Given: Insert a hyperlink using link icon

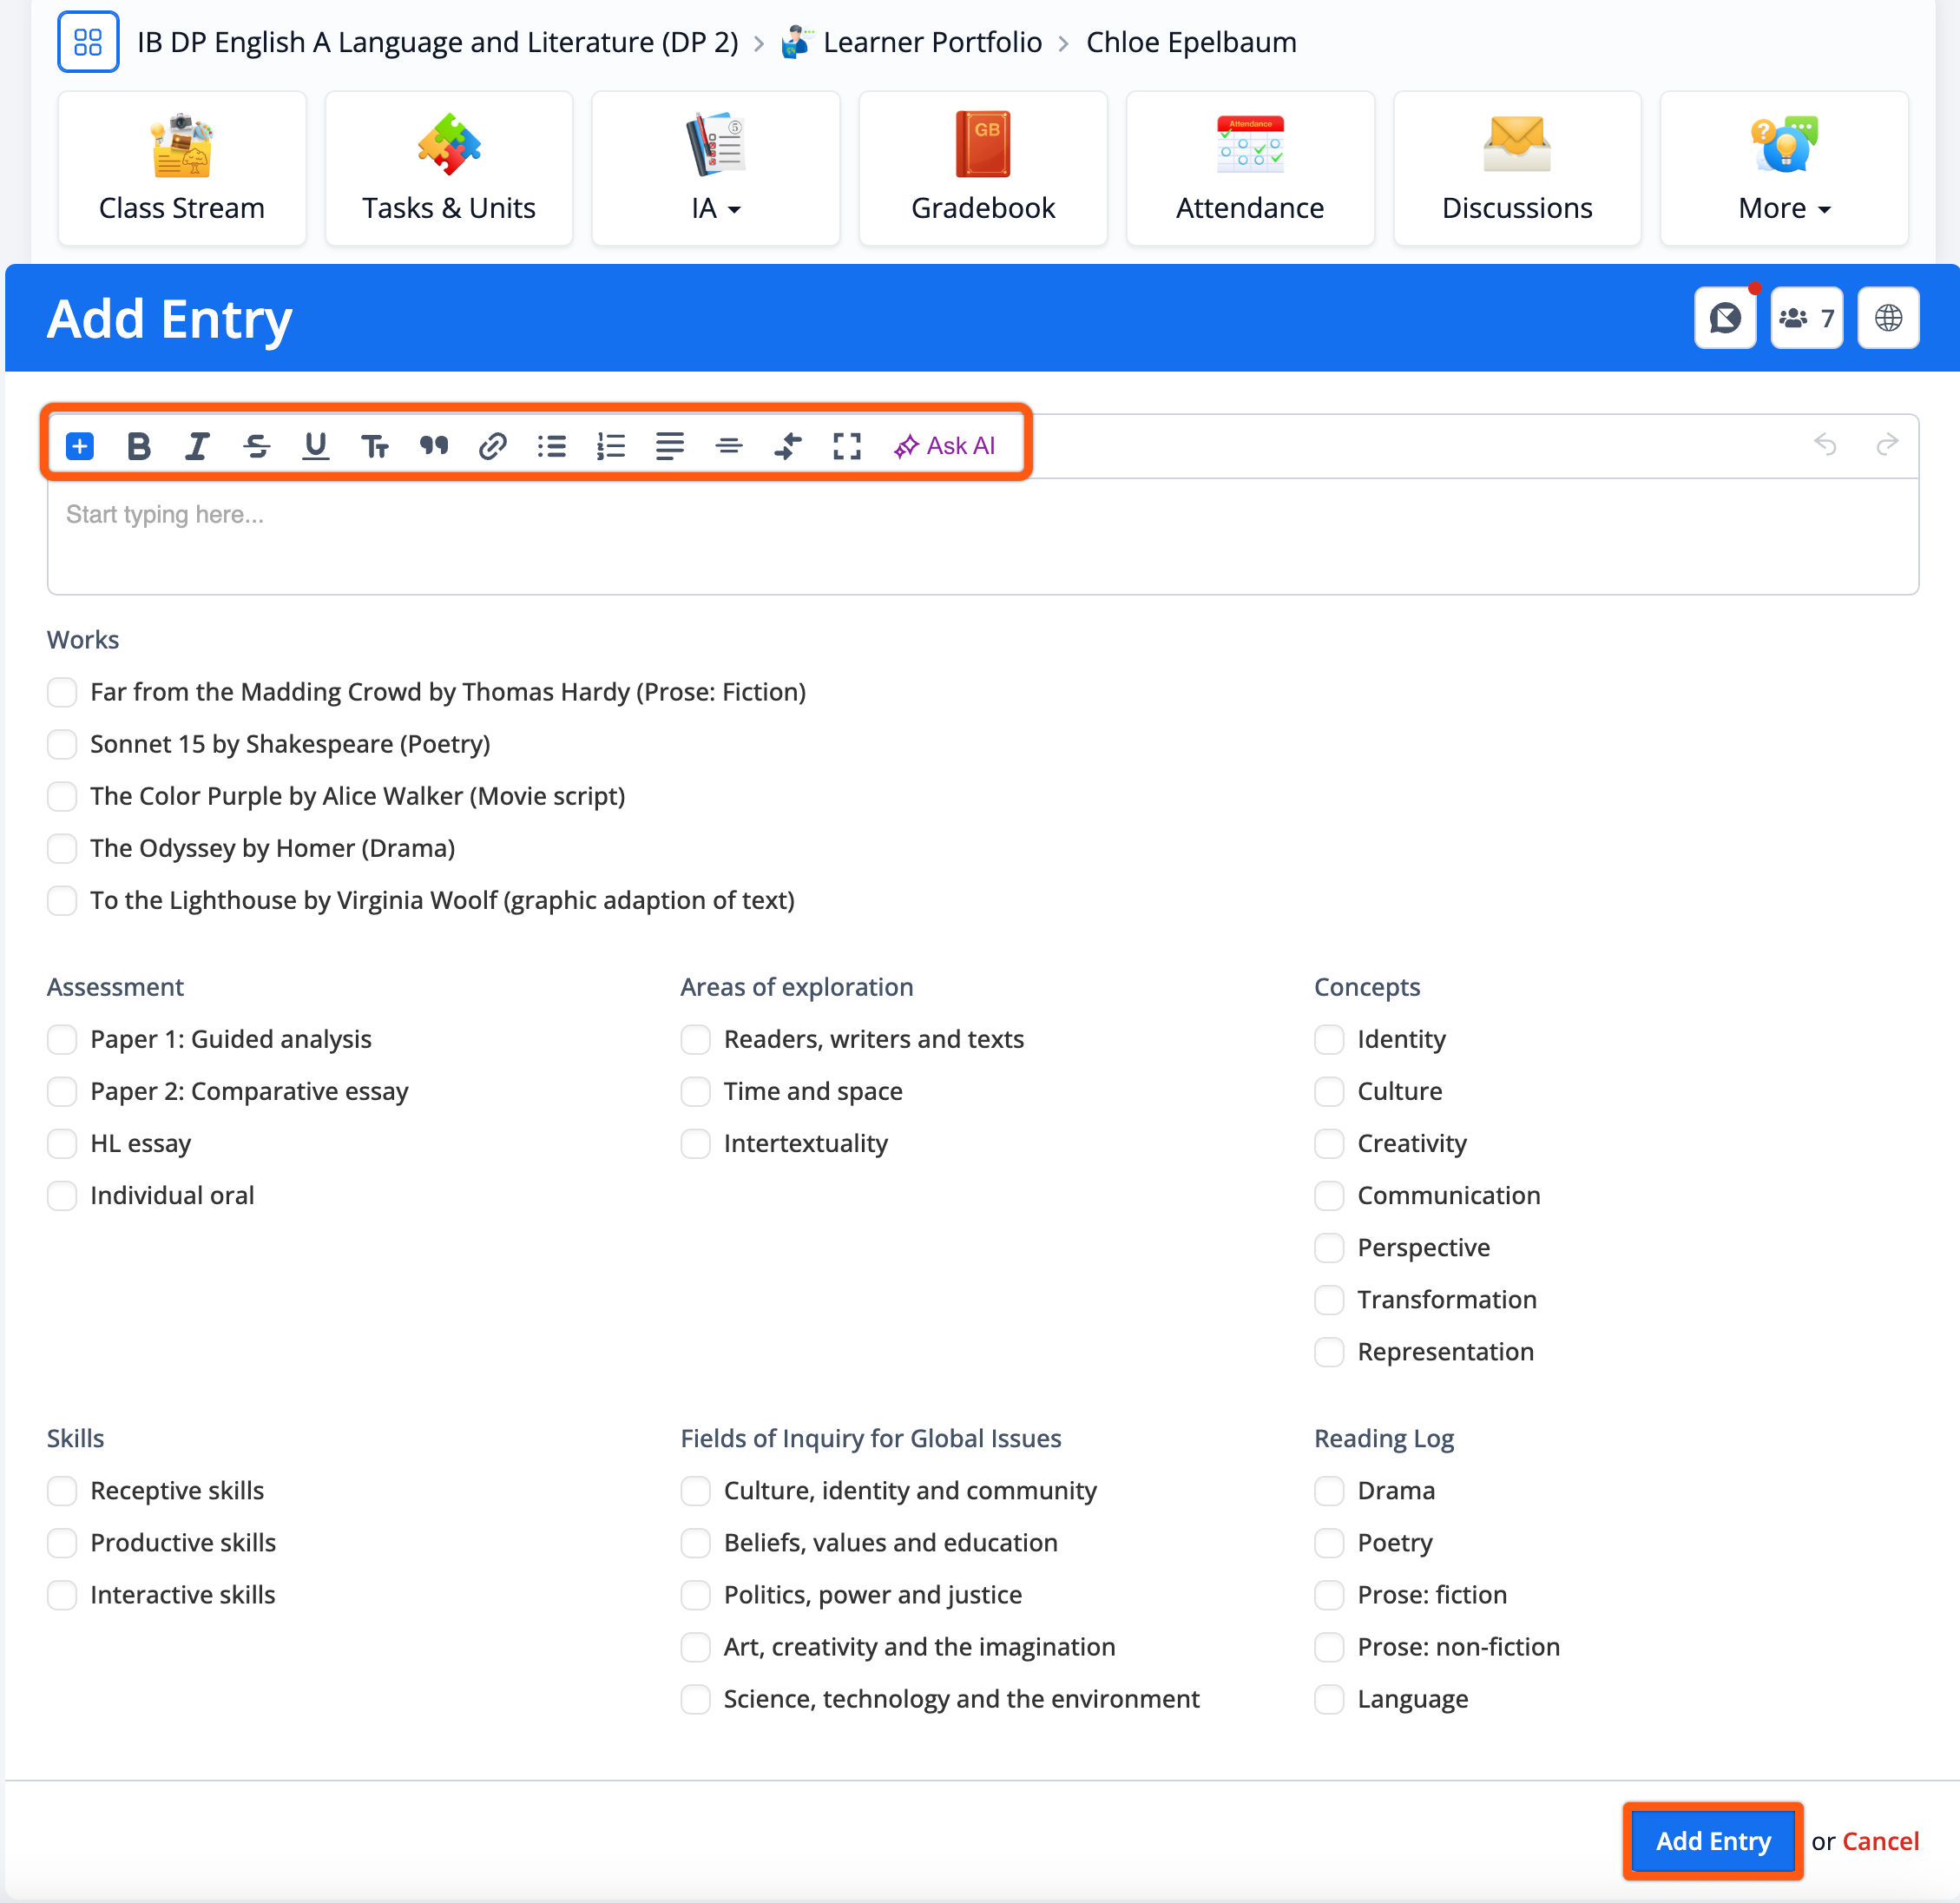Looking at the screenshot, I should click(492, 446).
